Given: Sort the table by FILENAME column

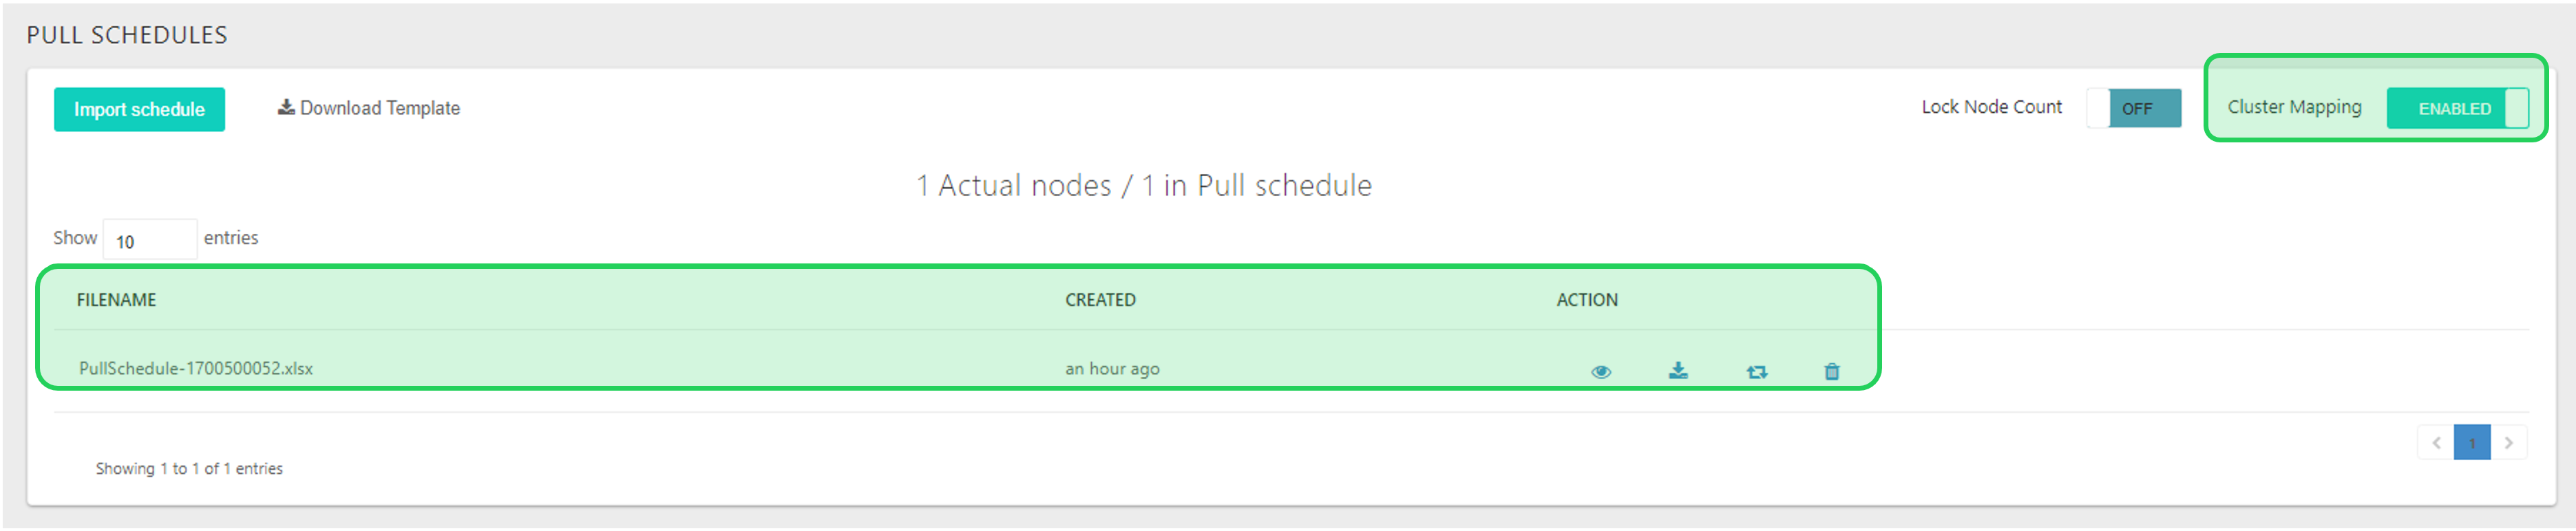Looking at the screenshot, I should (117, 299).
